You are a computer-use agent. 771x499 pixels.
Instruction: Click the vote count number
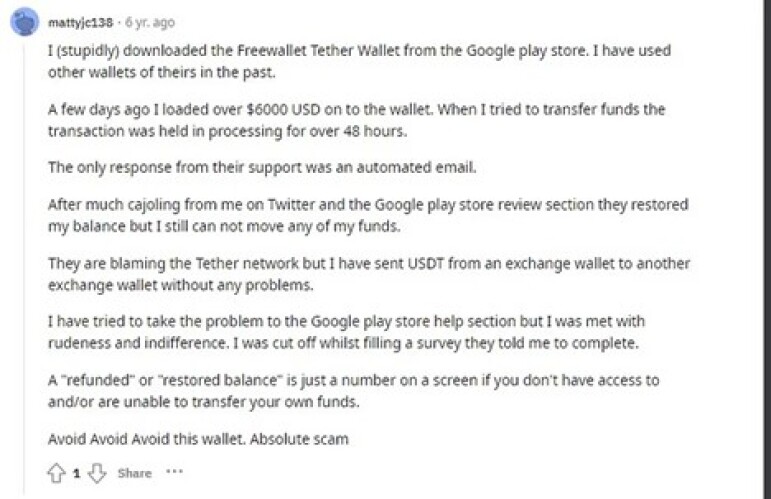click(76, 473)
